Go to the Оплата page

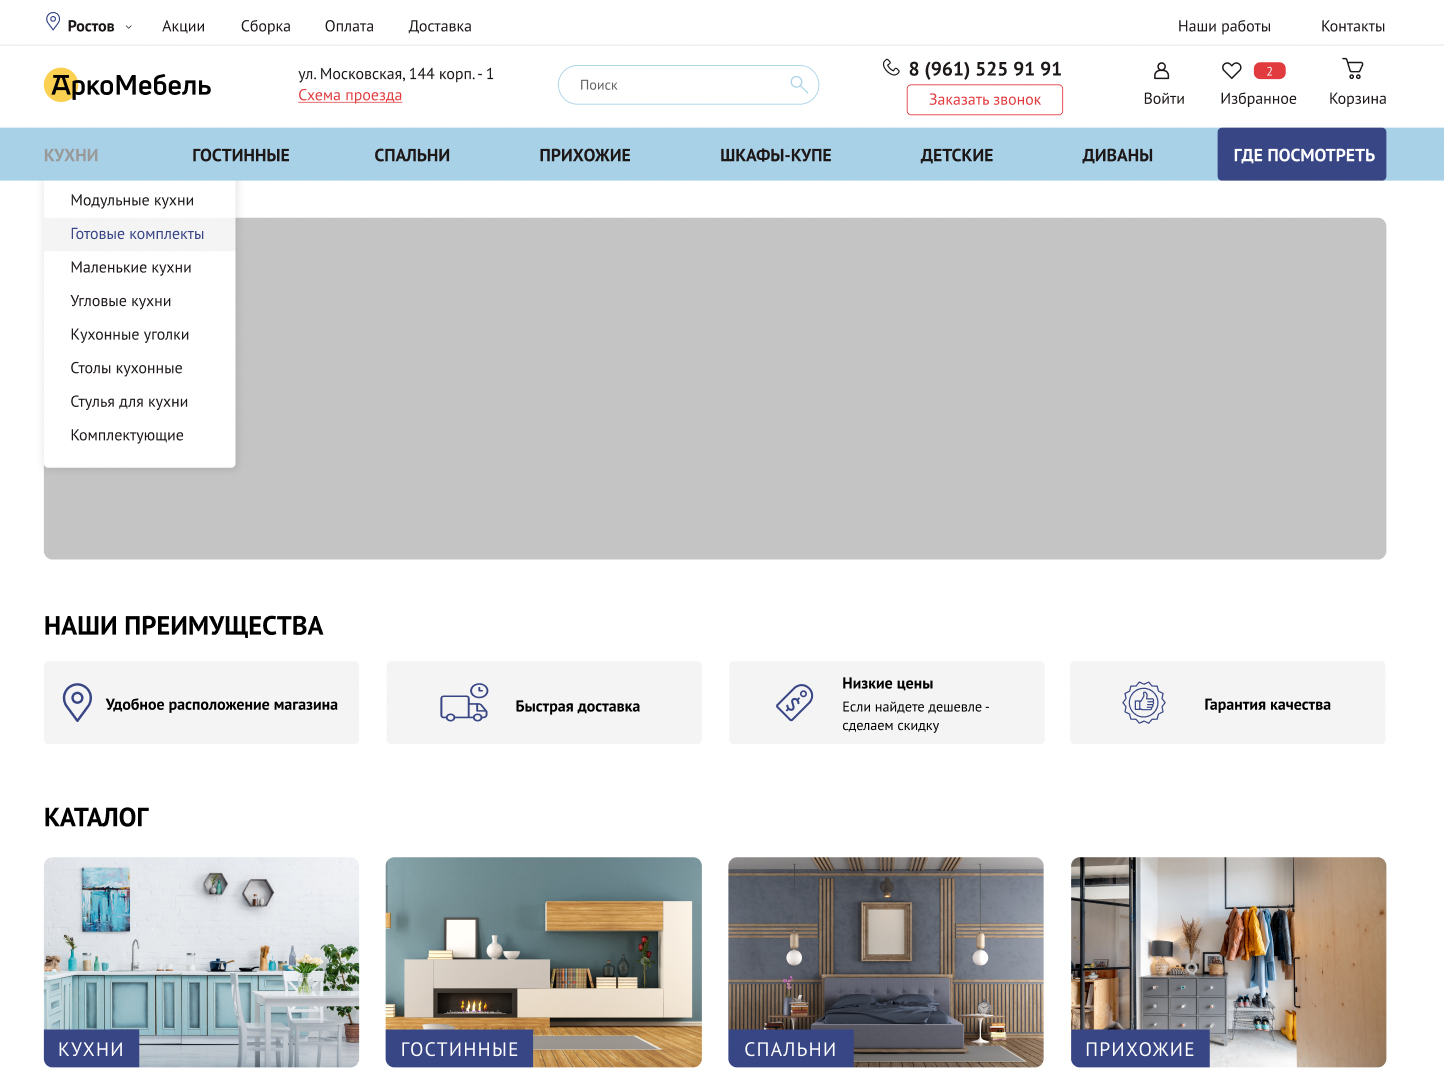(x=349, y=26)
